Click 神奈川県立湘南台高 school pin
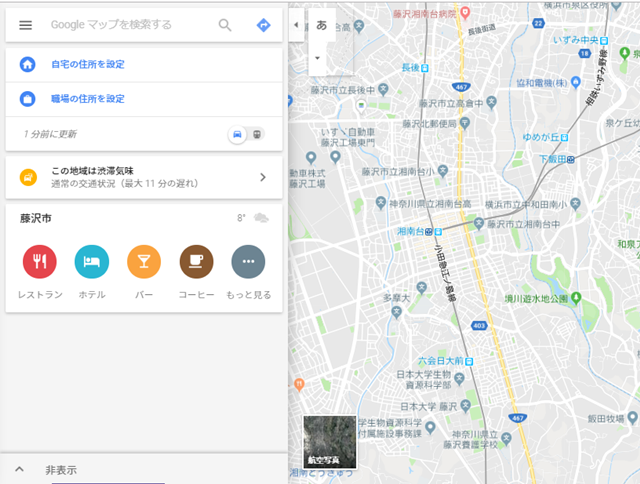 (381, 202)
